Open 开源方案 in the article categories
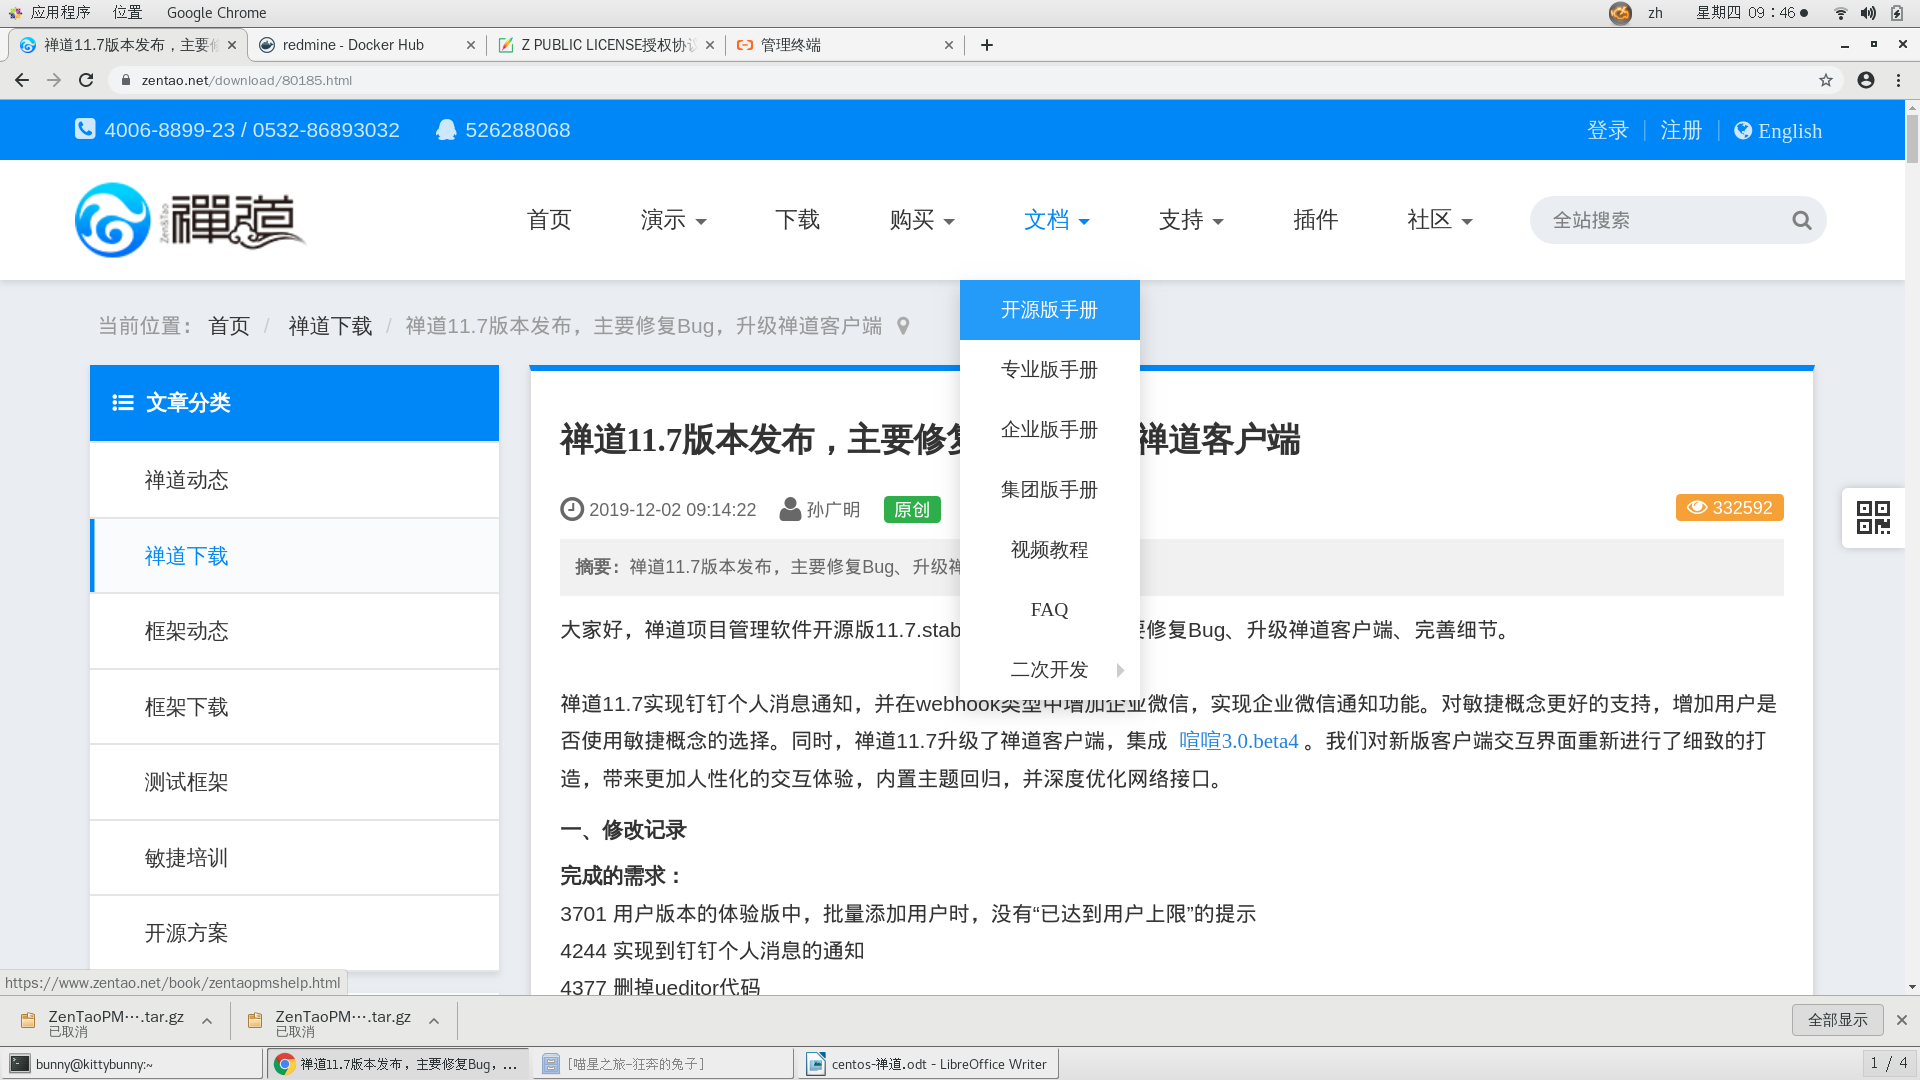This screenshot has width=1920, height=1080. coord(294,933)
